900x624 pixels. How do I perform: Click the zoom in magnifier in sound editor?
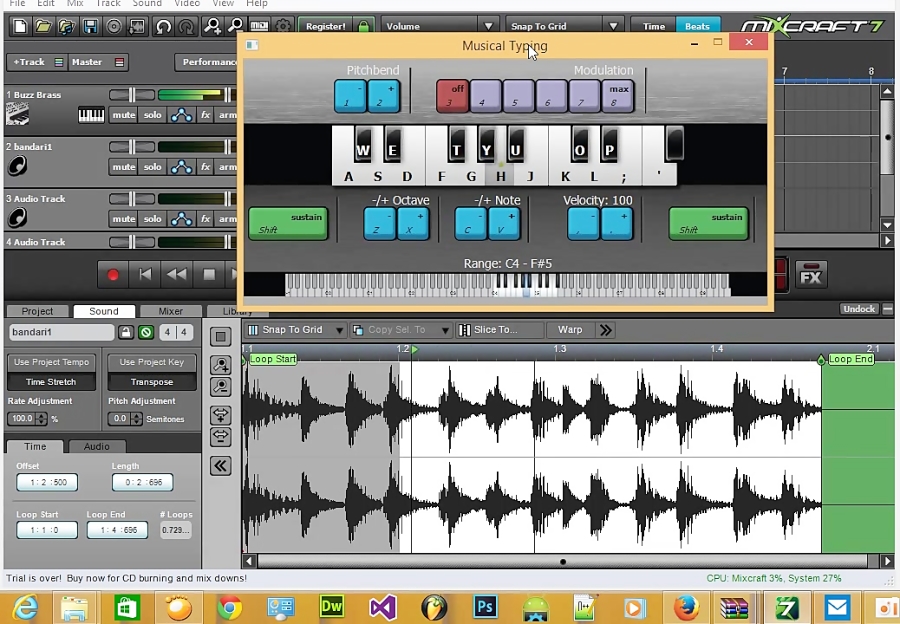tap(221, 365)
